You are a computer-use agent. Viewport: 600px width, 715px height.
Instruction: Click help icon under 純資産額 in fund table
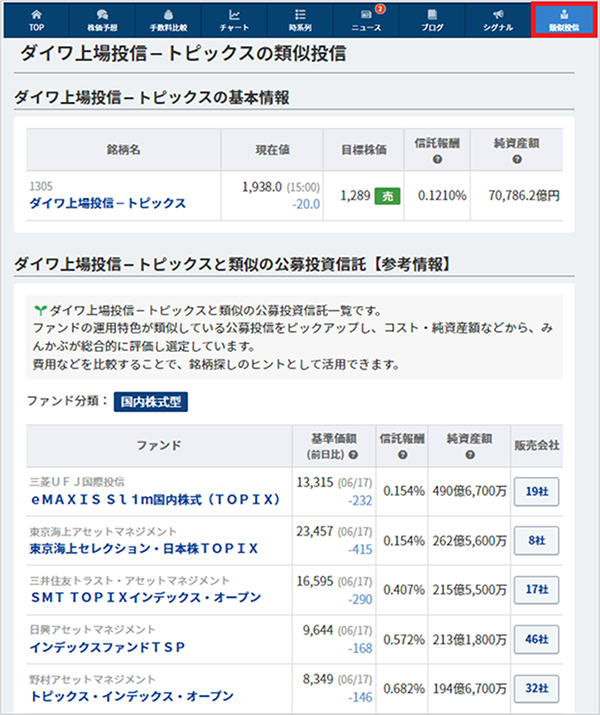pos(470,455)
